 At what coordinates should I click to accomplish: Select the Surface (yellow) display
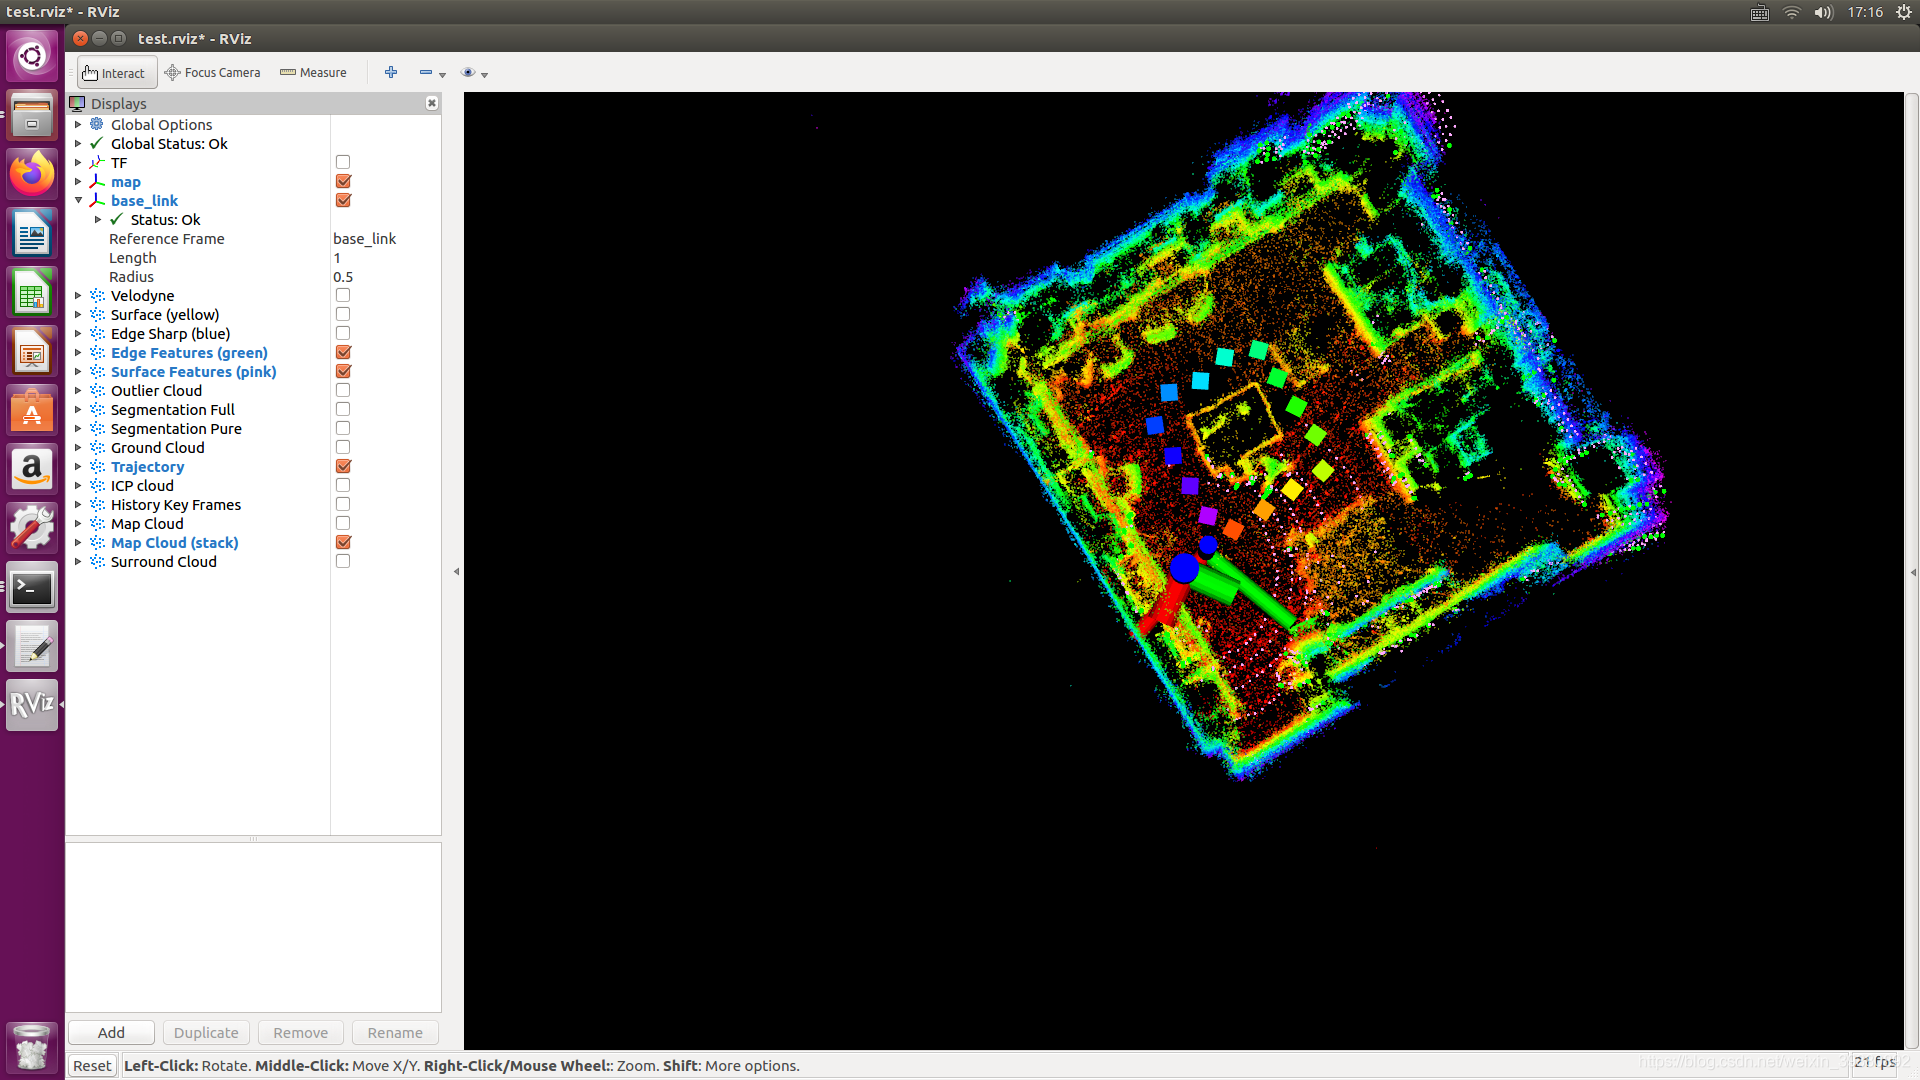point(165,314)
